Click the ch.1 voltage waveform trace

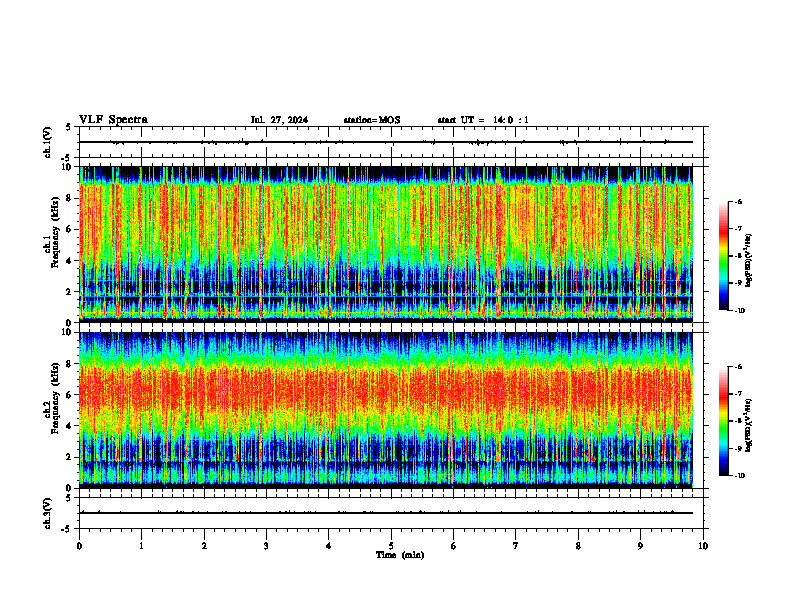pyautogui.click(x=386, y=142)
